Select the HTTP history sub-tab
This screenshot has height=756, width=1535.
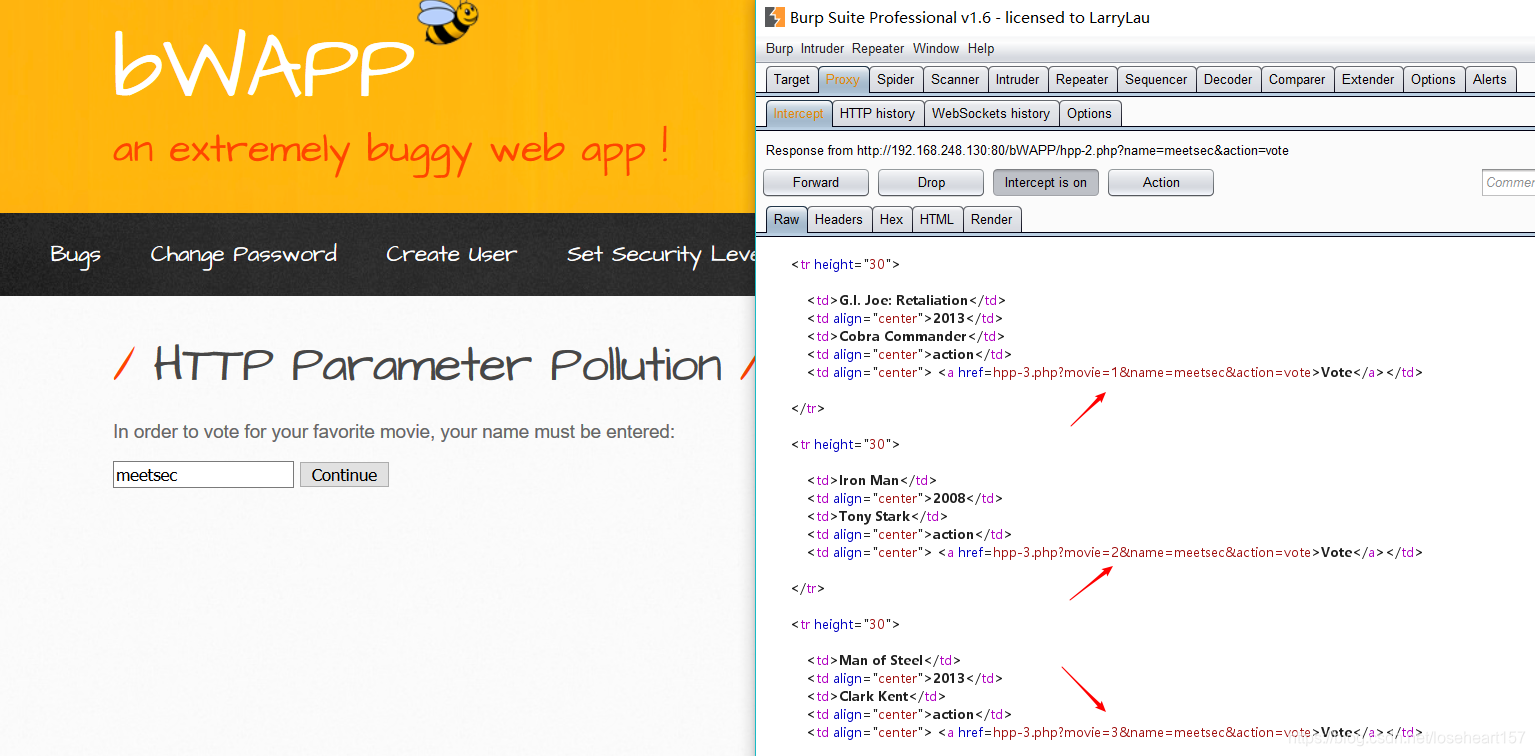pyautogui.click(x=877, y=113)
